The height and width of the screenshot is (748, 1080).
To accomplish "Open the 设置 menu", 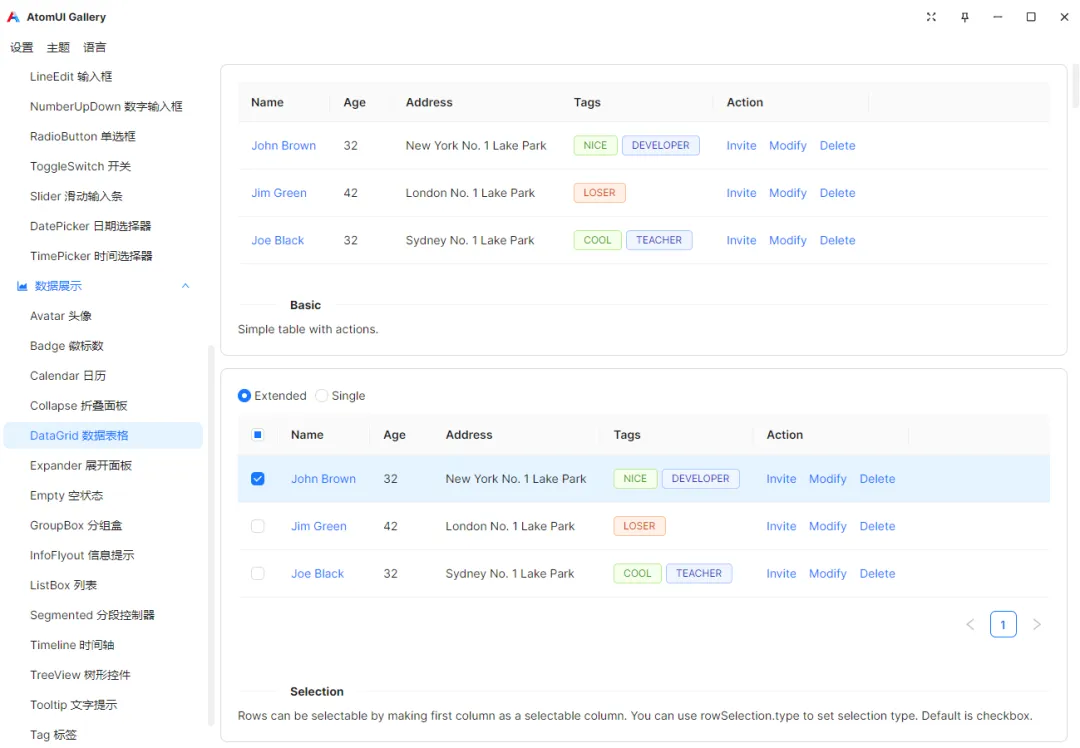I will [22, 47].
